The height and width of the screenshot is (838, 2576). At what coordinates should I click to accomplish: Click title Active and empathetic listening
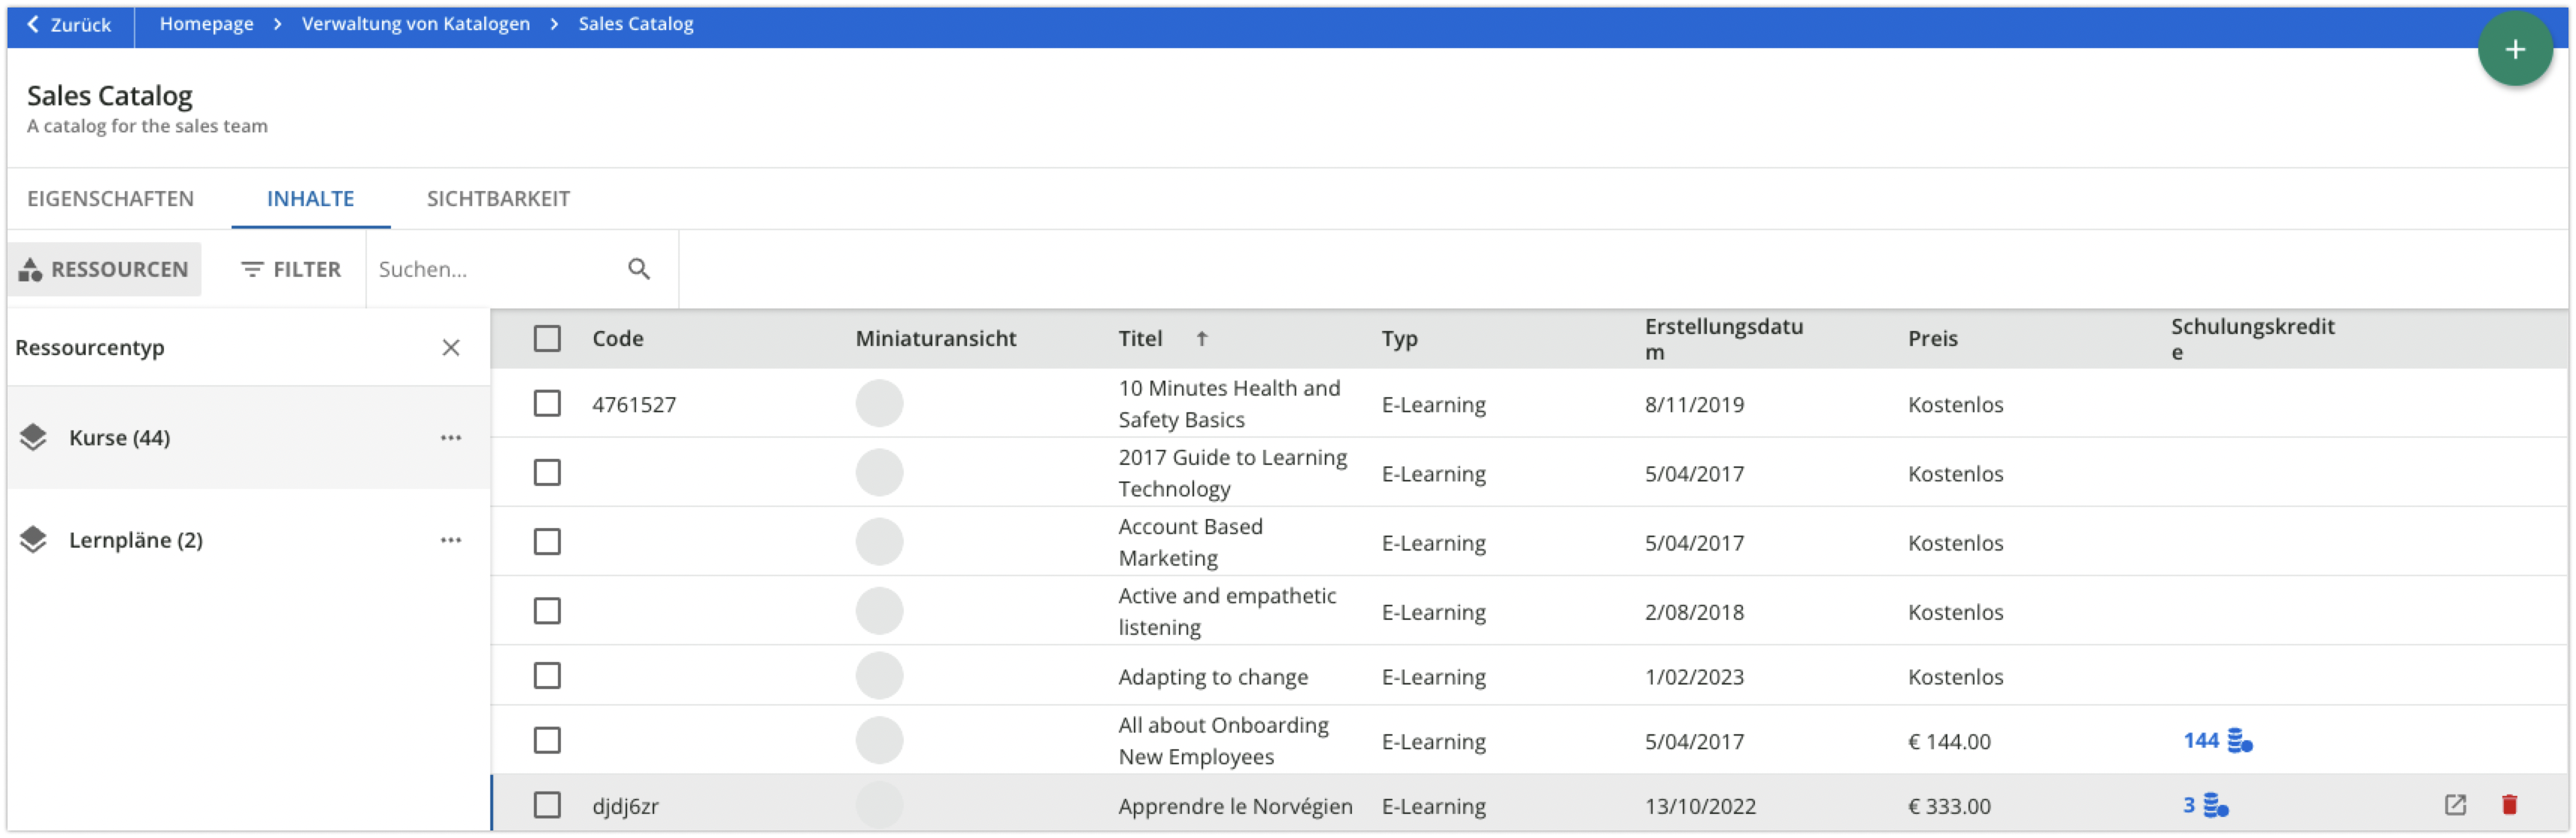coord(1227,611)
